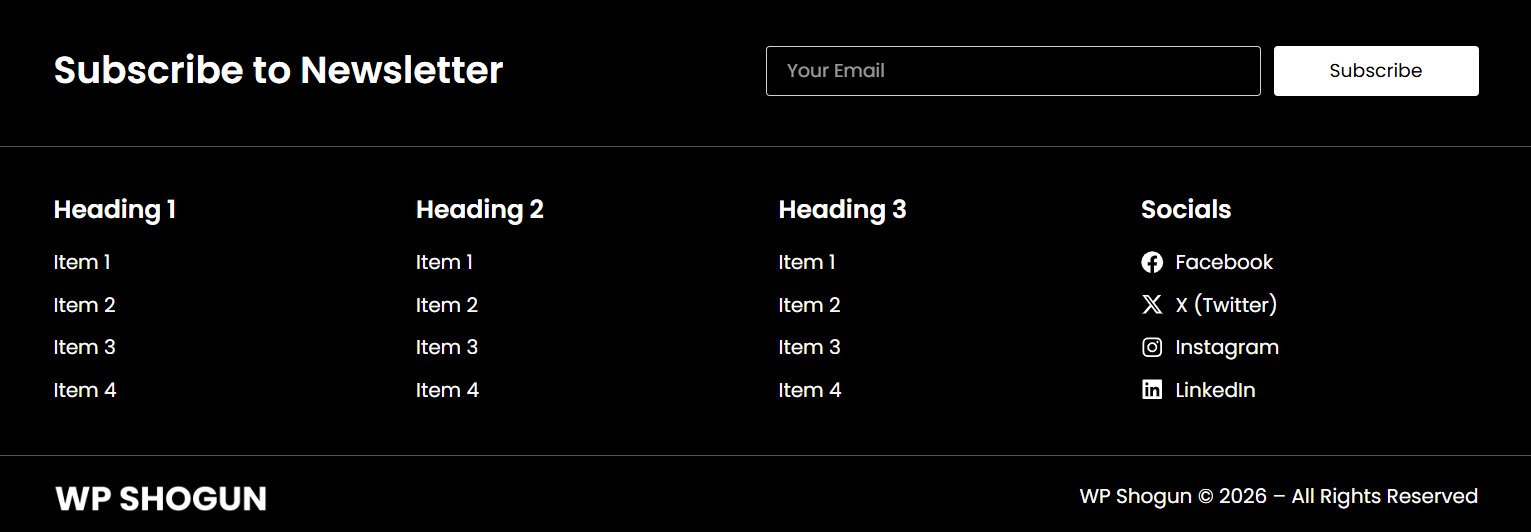
Task: Select Item 3 under Heading 2
Action: pos(447,347)
